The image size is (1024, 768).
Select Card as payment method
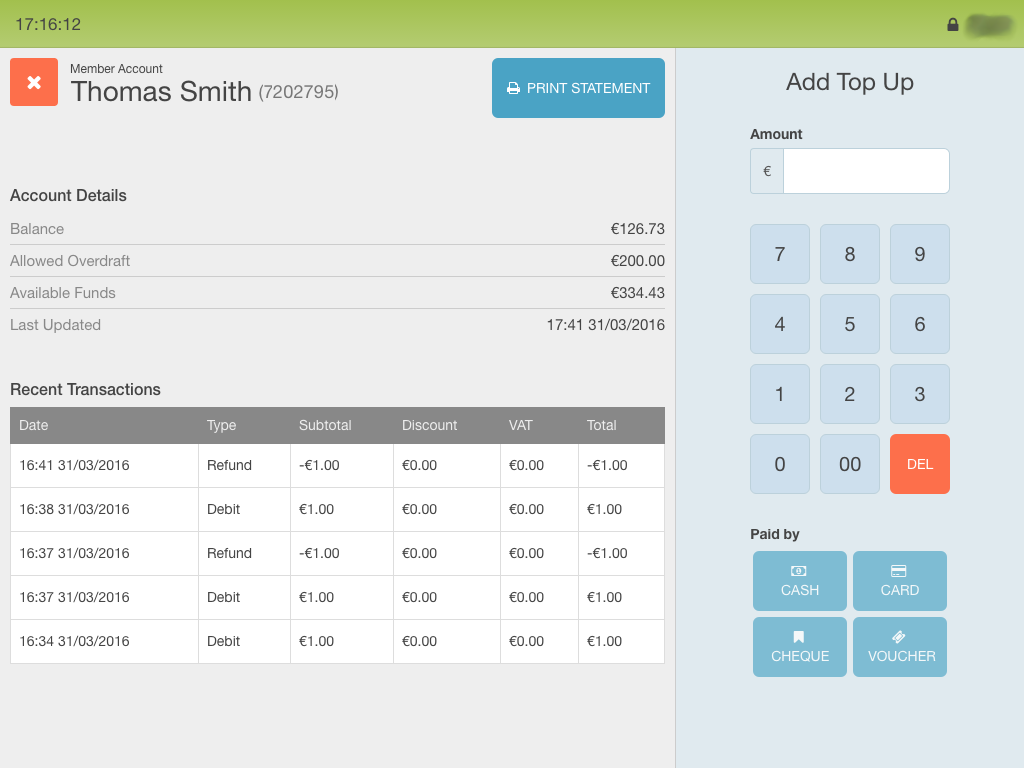(x=899, y=581)
